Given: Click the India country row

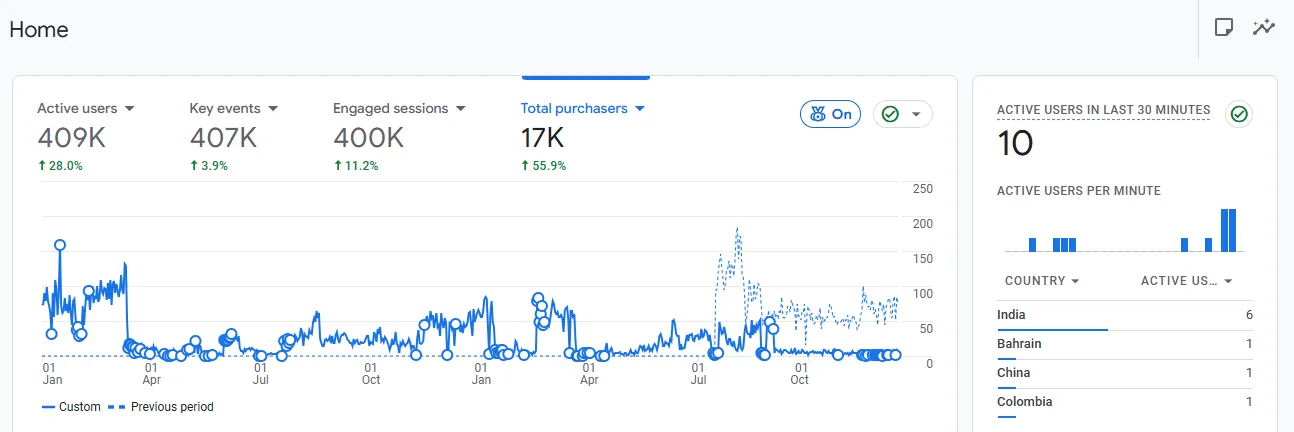Looking at the screenshot, I should (1125, 315).
